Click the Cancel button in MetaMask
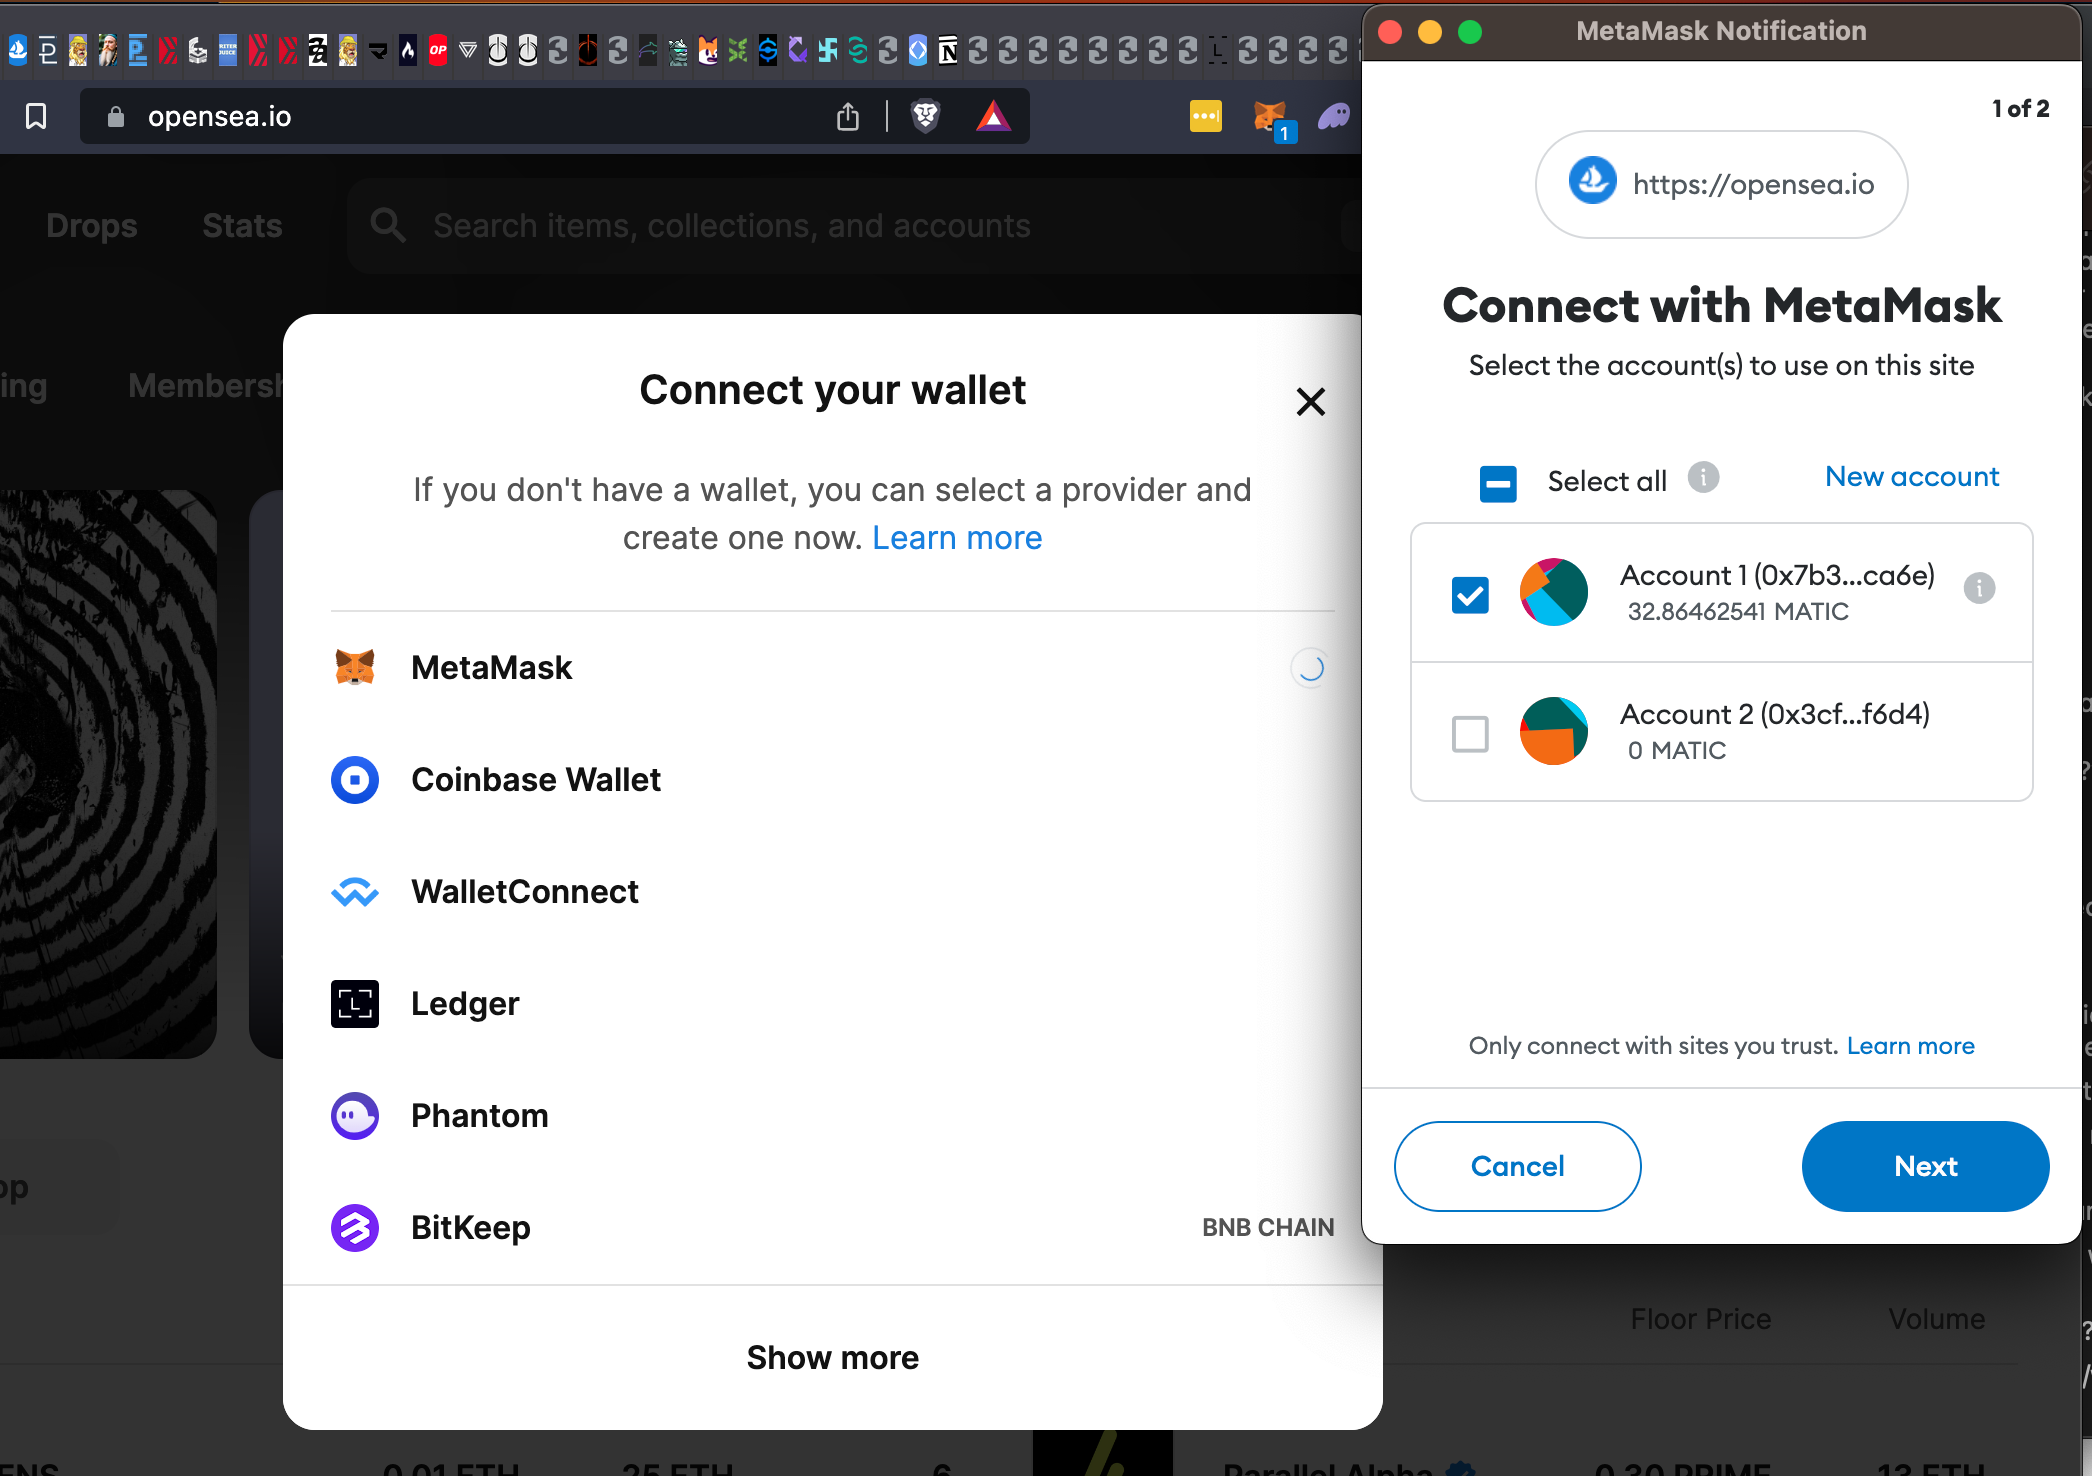 click(x=1517, y=1166)
